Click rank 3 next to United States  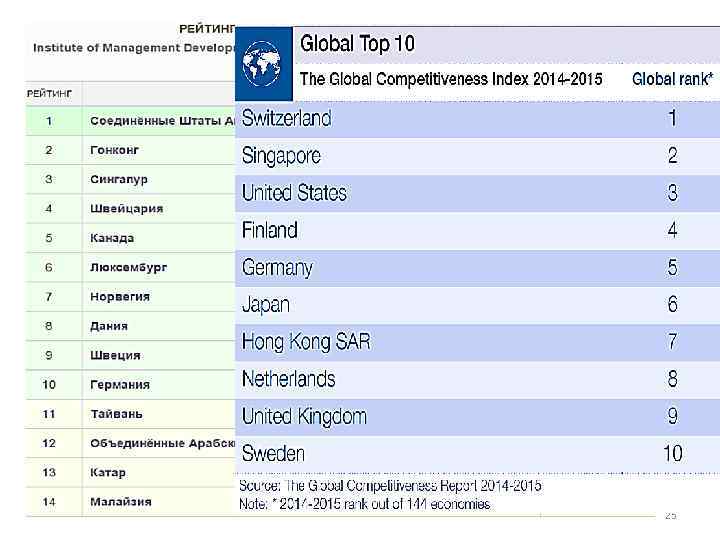673,192
